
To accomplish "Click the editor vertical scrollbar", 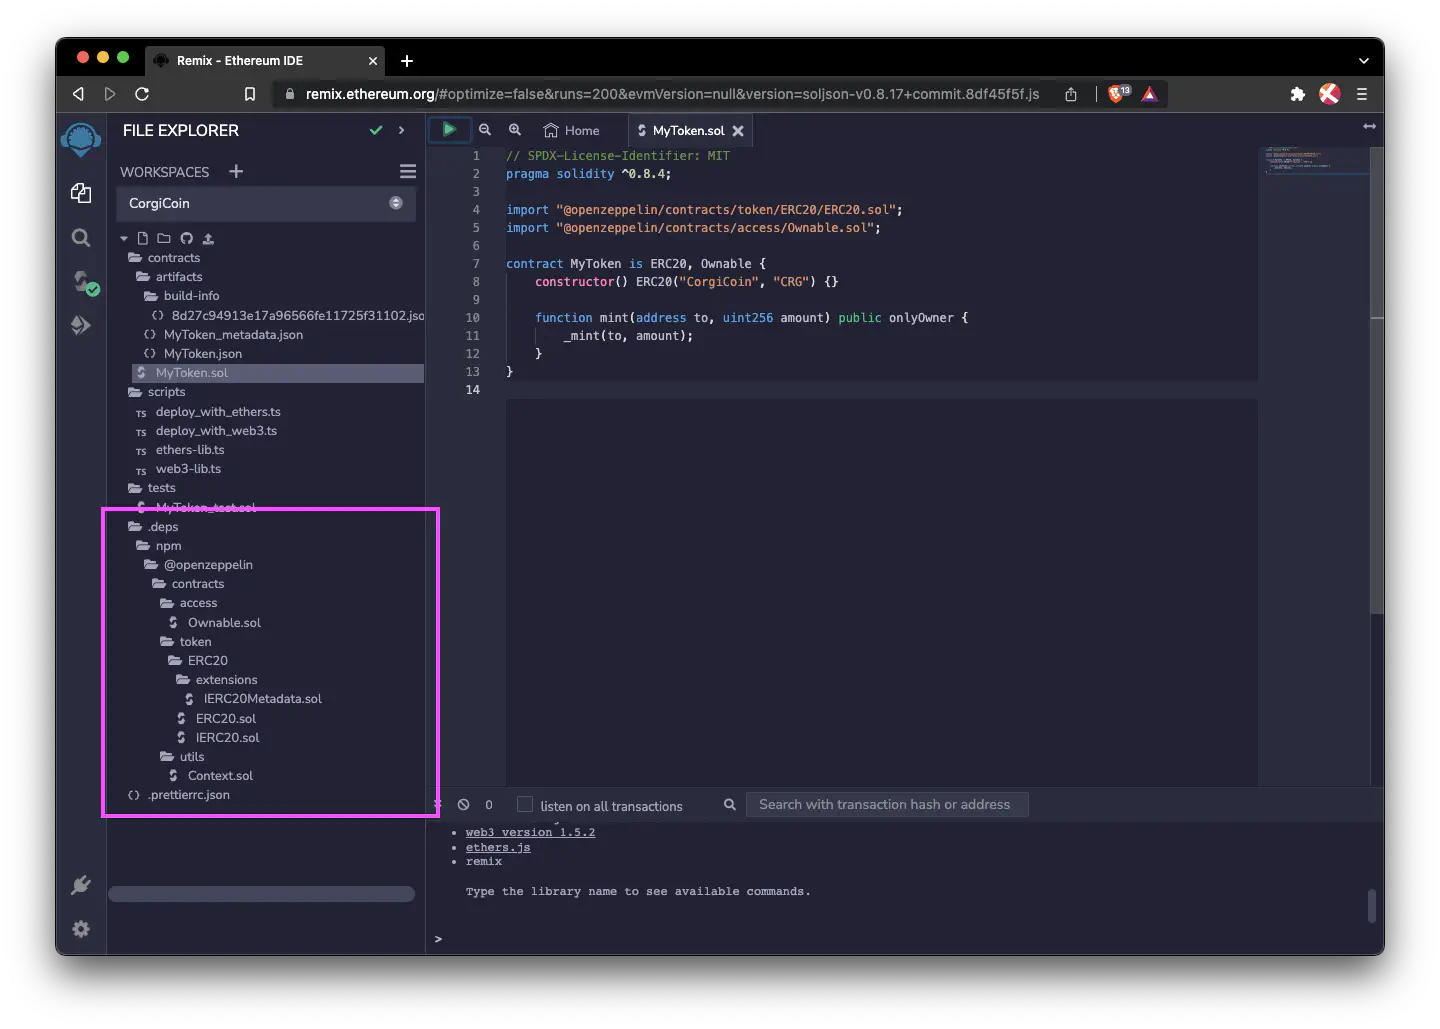I will pos(1377,380).
